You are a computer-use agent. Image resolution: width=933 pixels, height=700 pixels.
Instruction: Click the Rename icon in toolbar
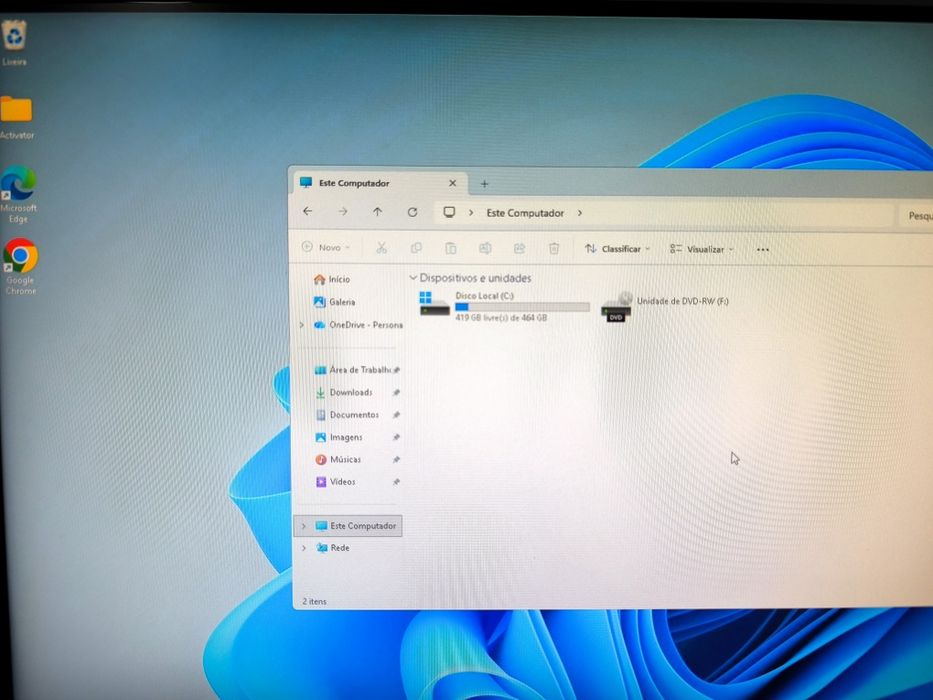click(x=485, y=248)
